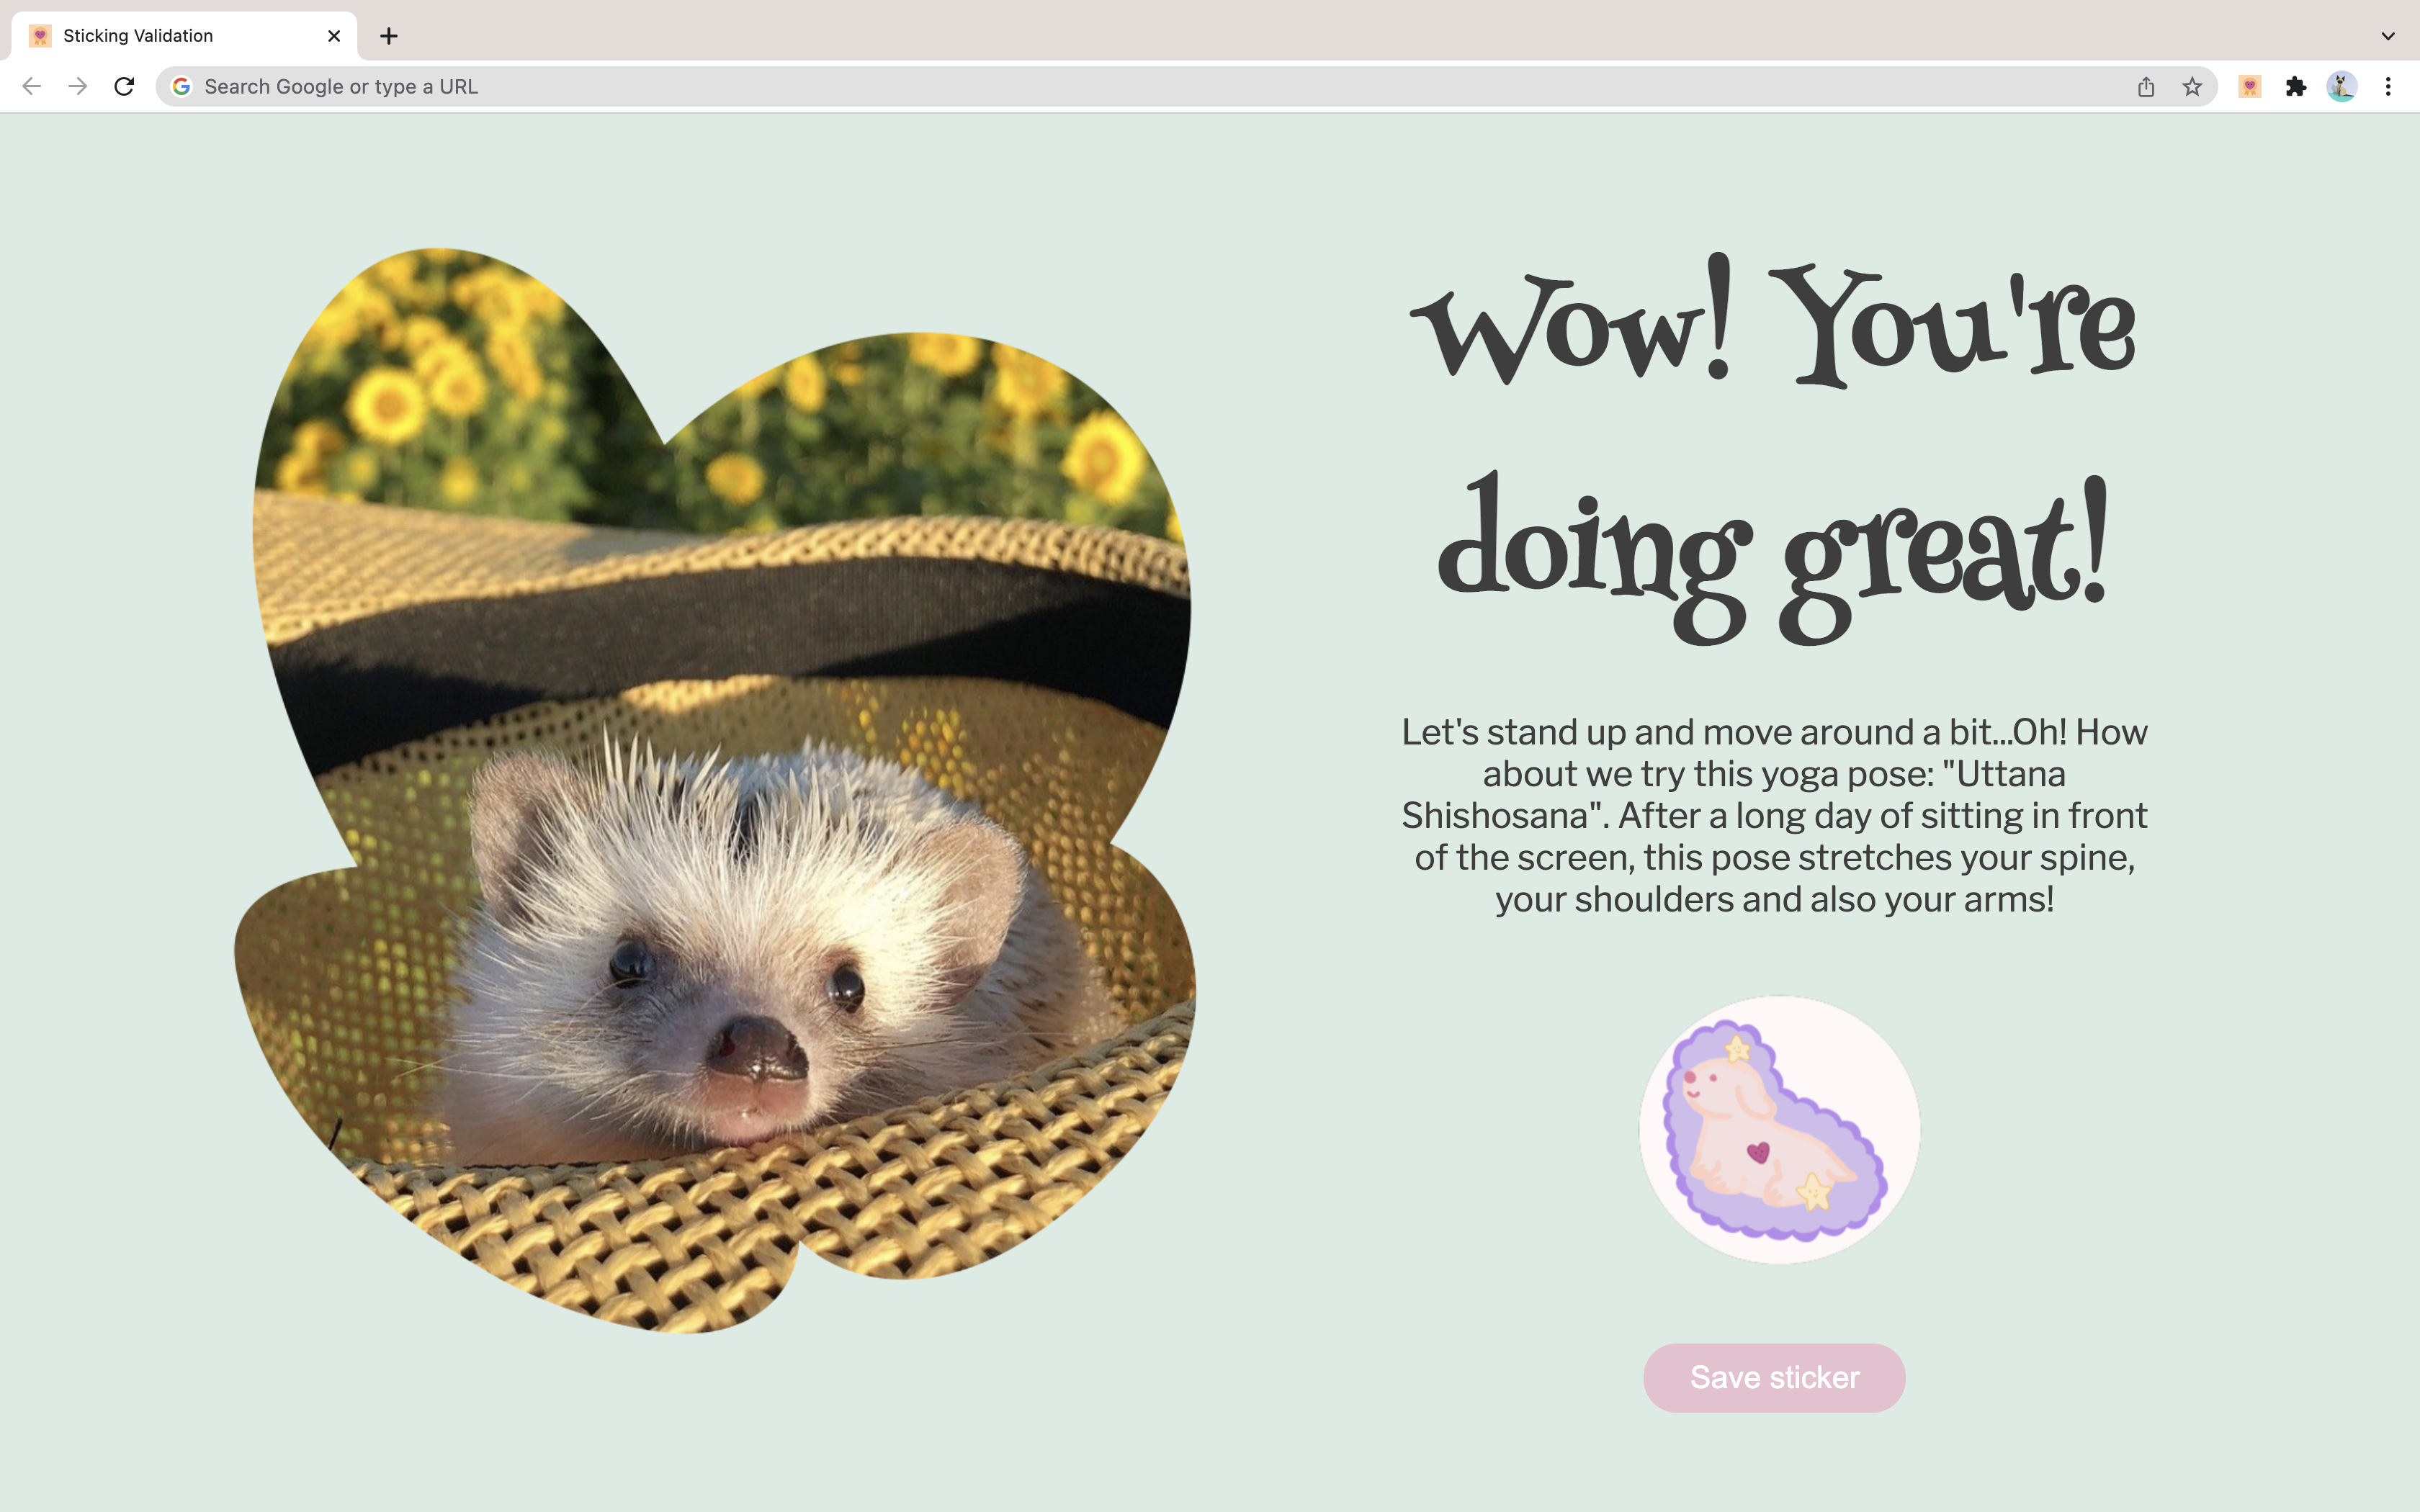Expand the tab search chevron
2420x1512 pixels.
2388,36
